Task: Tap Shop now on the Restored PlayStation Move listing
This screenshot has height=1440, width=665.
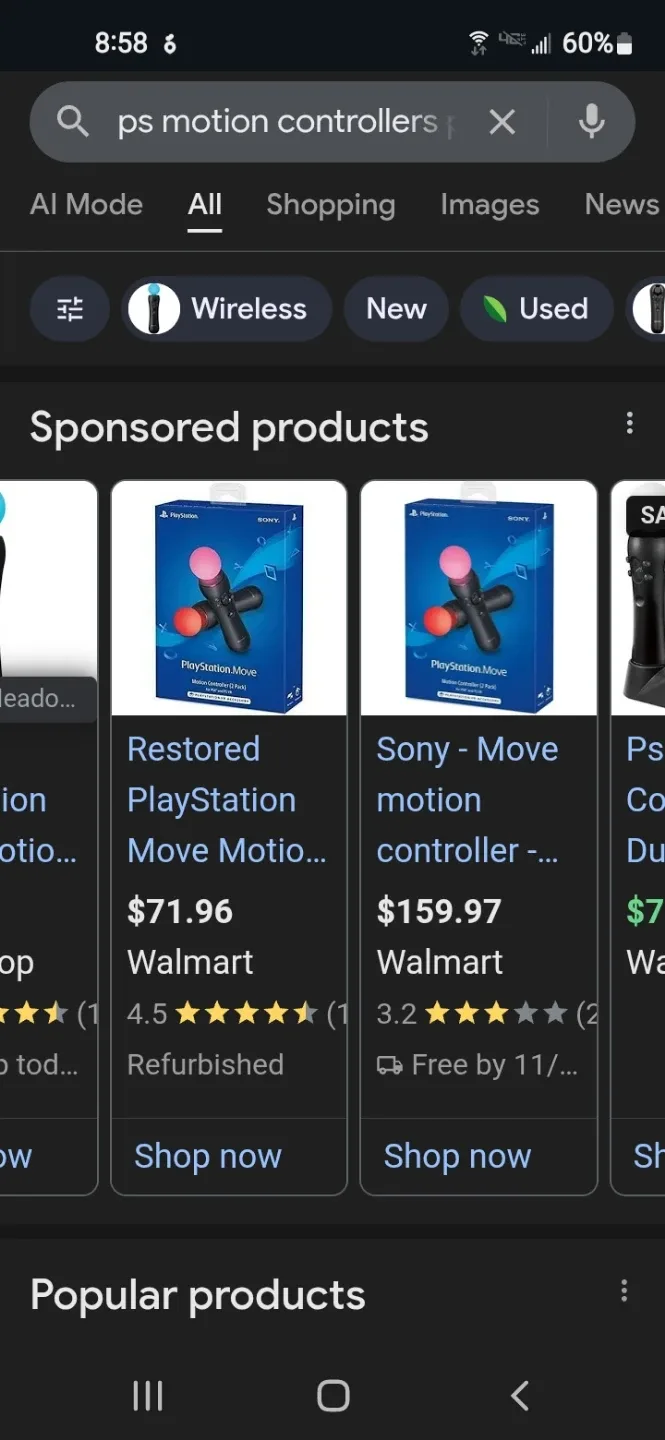Action: 207,1156
